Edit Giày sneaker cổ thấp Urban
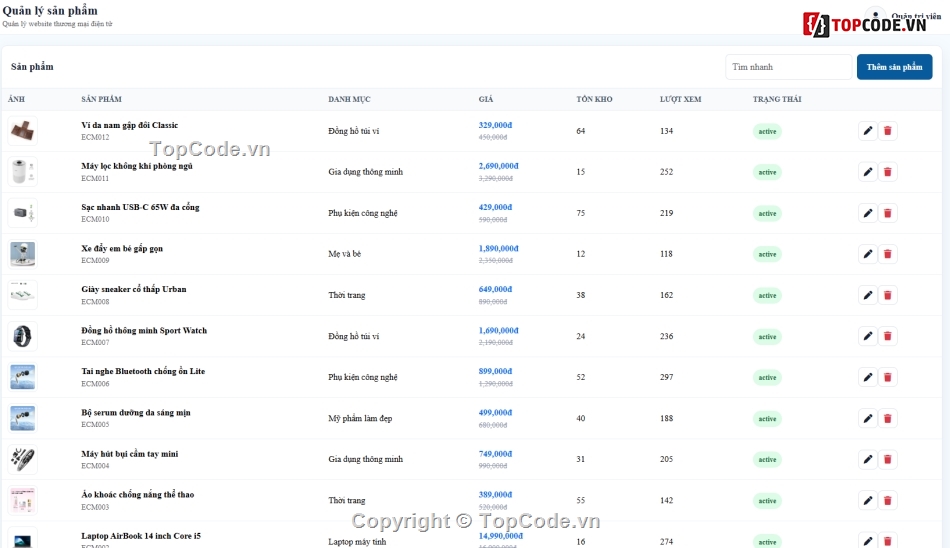 click(868, 295)
